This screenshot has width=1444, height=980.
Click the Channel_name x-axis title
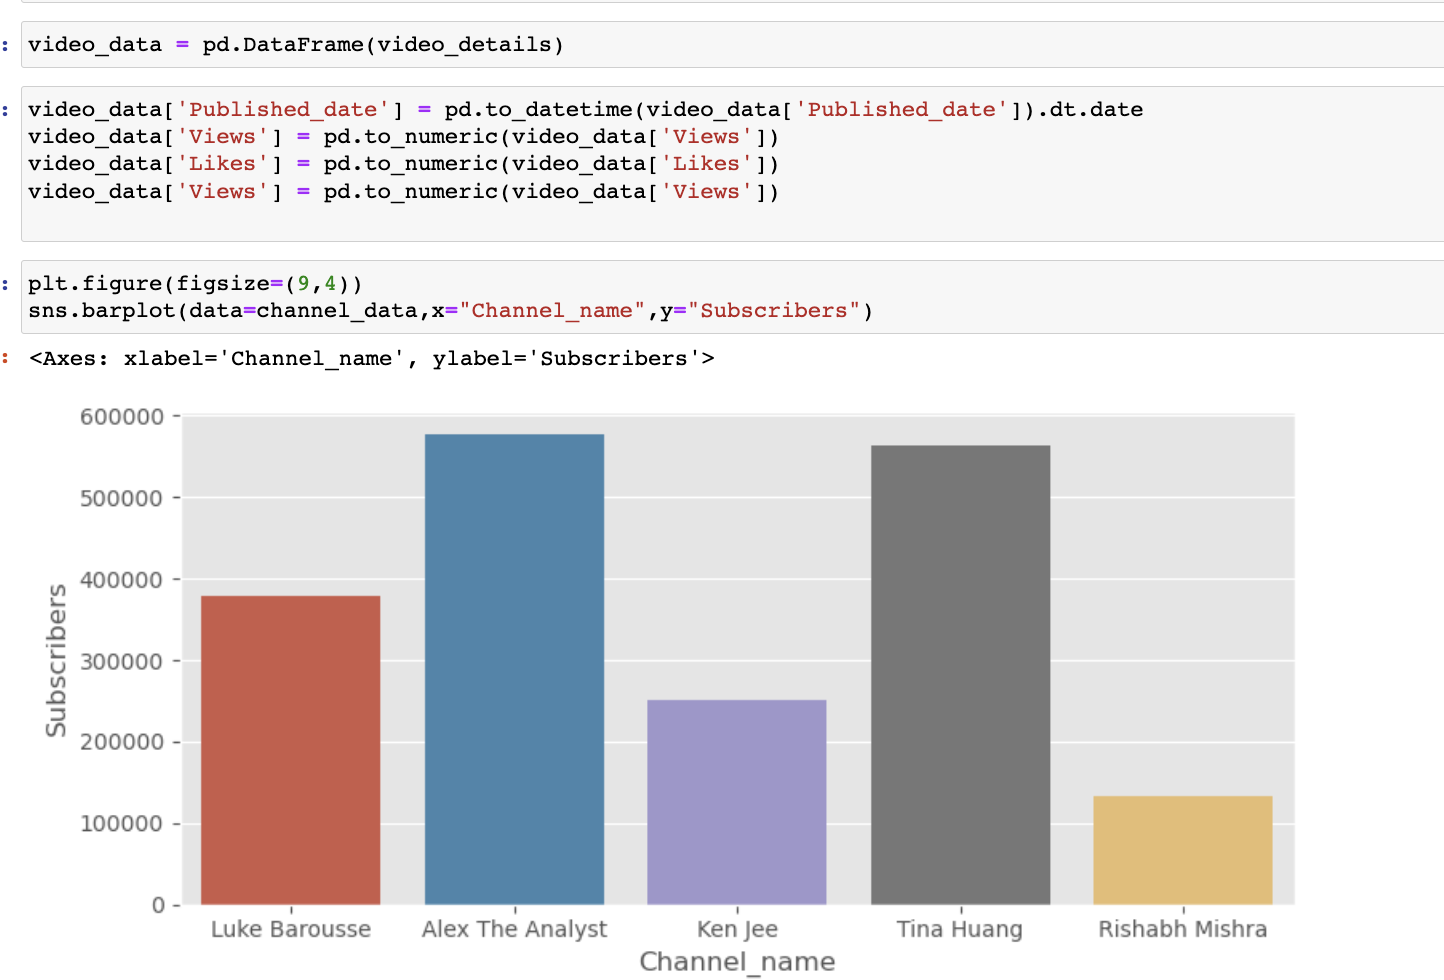[737, 962]
